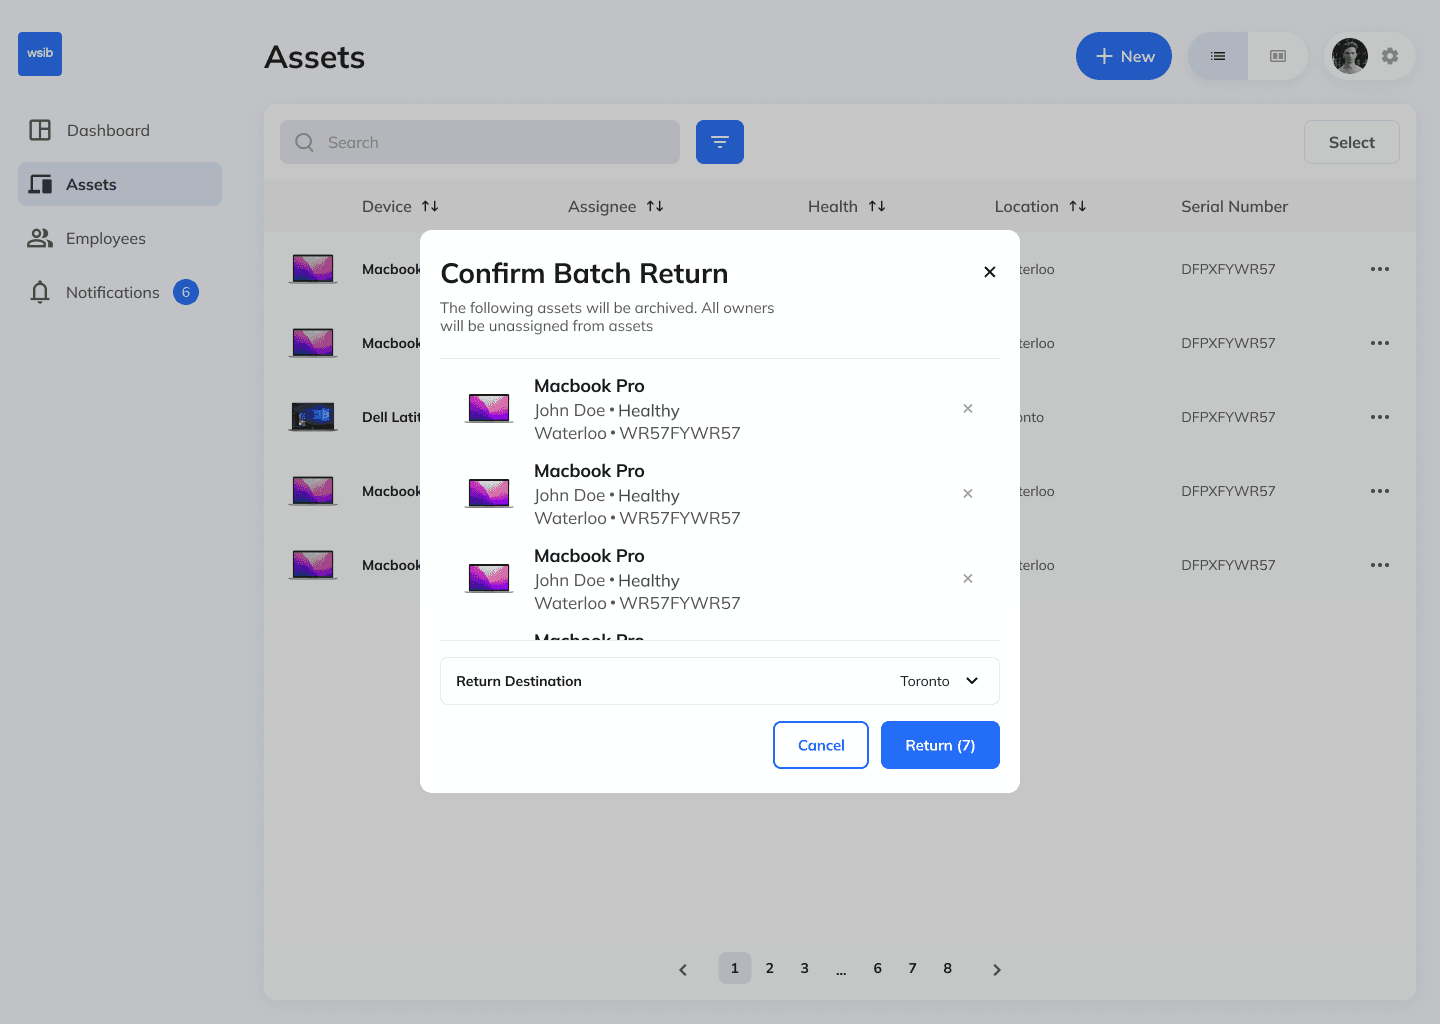Open more options for first asset row
1440x1024 pixels.
tap(1380, 269)
